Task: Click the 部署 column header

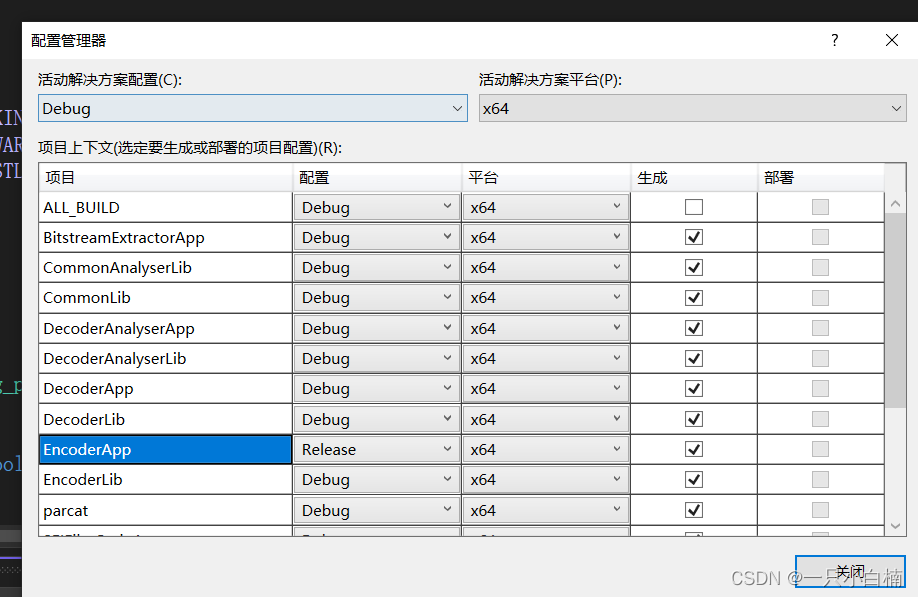Action: (820, 177)
